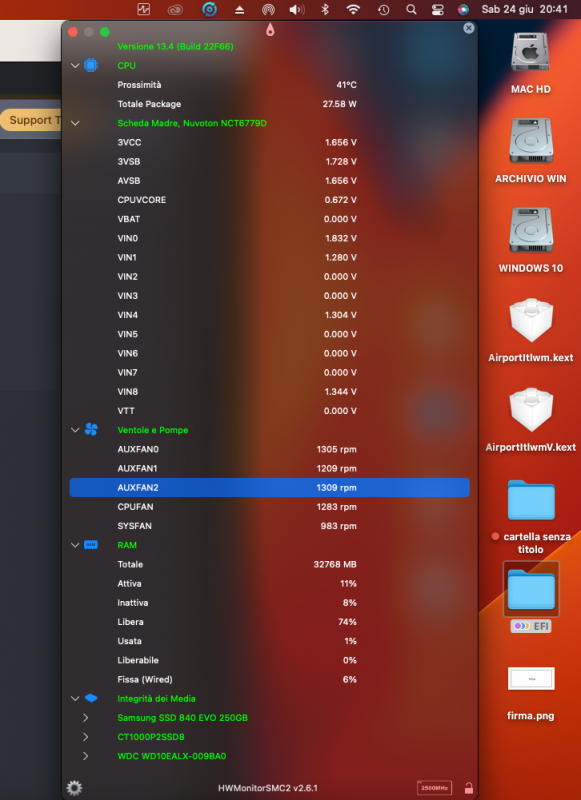Screen dimensions: 581x800
Task: Select the AUXFAN0 row
Action: click(x=269, y=449)
